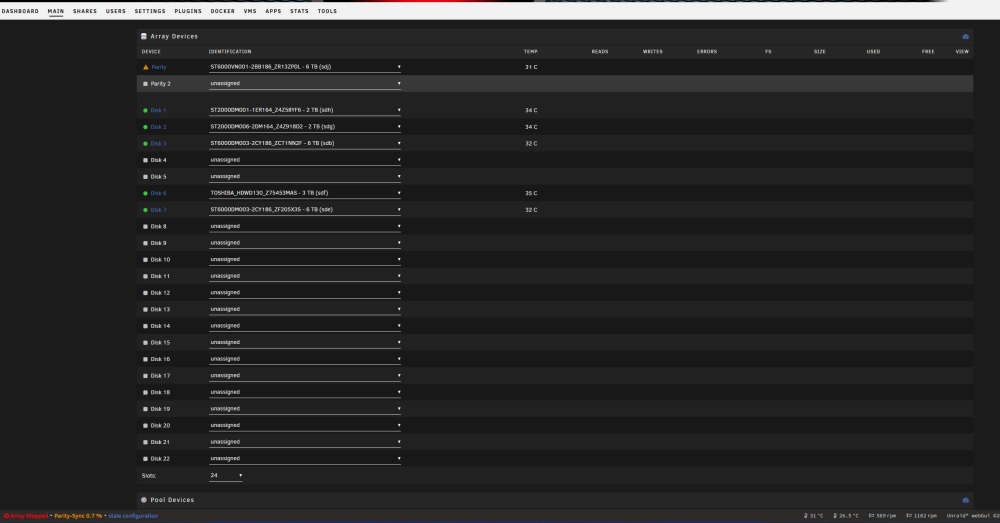The width and height of the screenshot is (1000, 523).
Task: Toggle view icon on the Array Devices header
Action: (966, 36)
